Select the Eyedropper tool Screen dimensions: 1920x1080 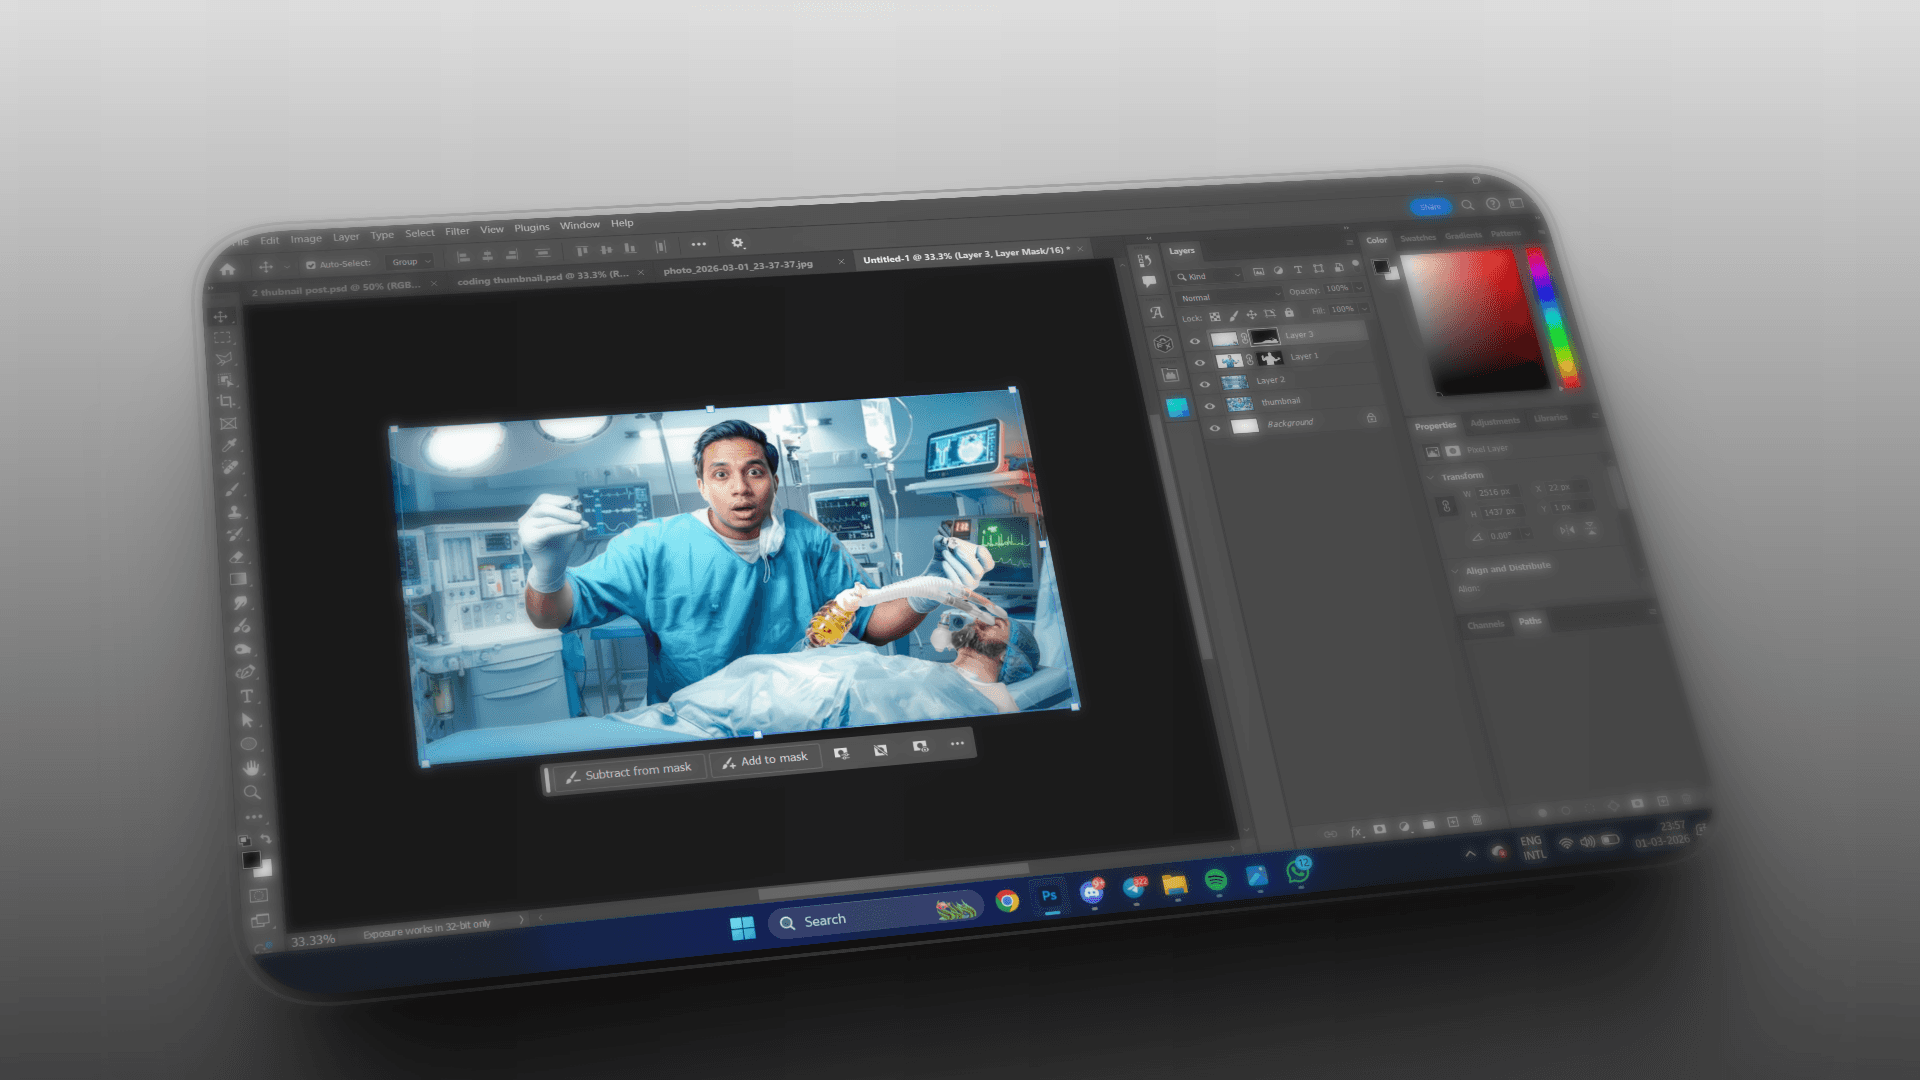(229, 445)
